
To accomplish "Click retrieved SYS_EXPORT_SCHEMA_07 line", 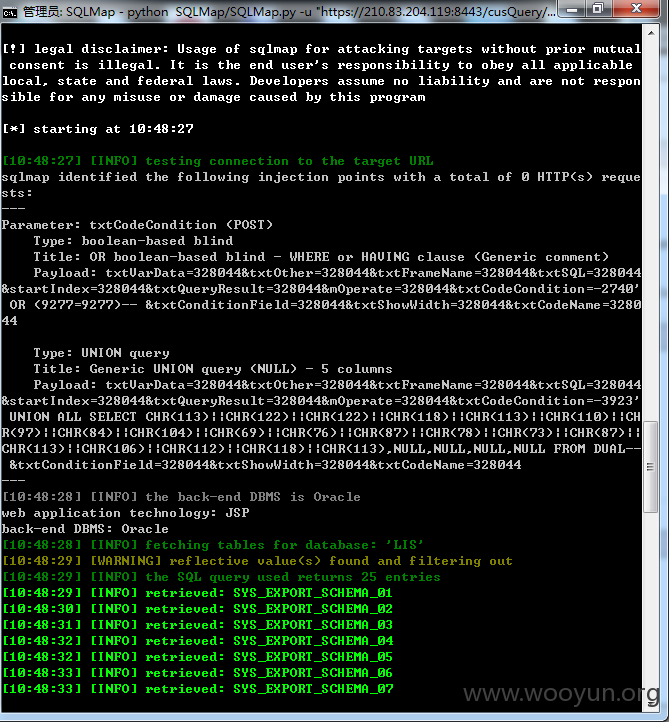I will pos(197,689).
